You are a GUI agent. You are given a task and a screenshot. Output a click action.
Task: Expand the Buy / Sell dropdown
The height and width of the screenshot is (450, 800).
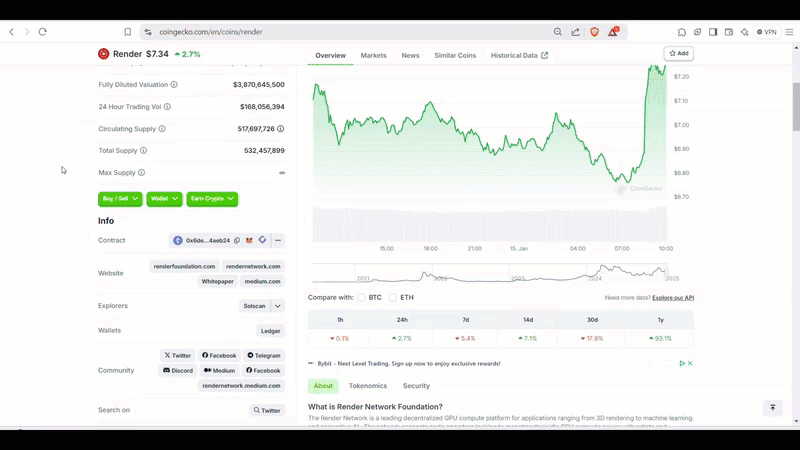[x=120, y=198]
